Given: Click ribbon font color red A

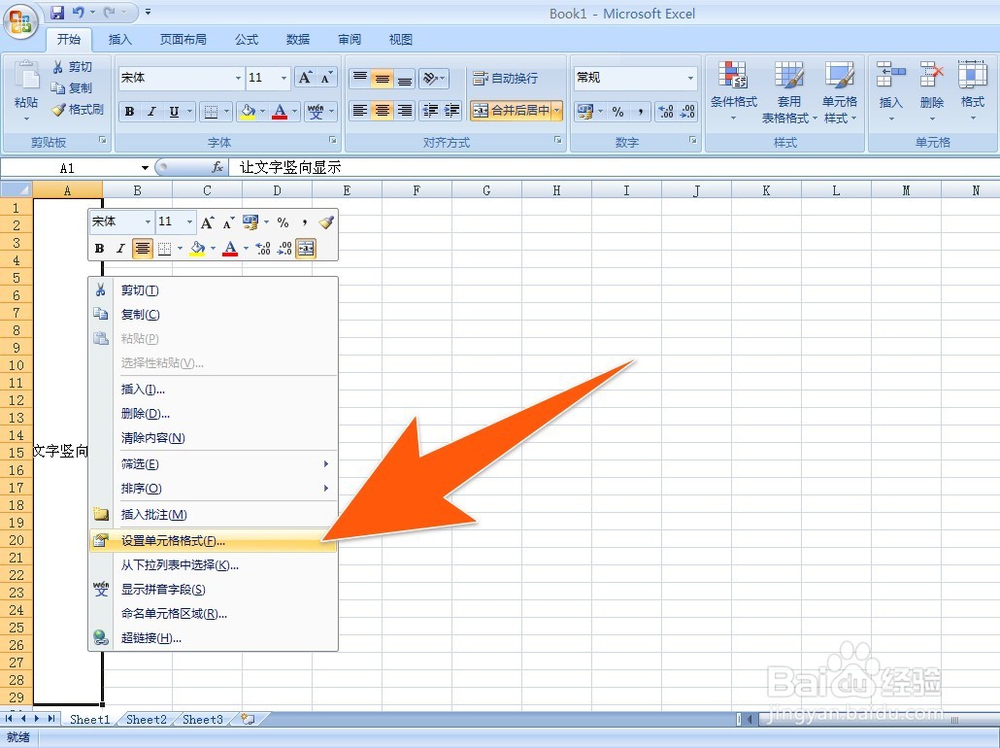Looking at the screenshot, I should pos(279,112).
